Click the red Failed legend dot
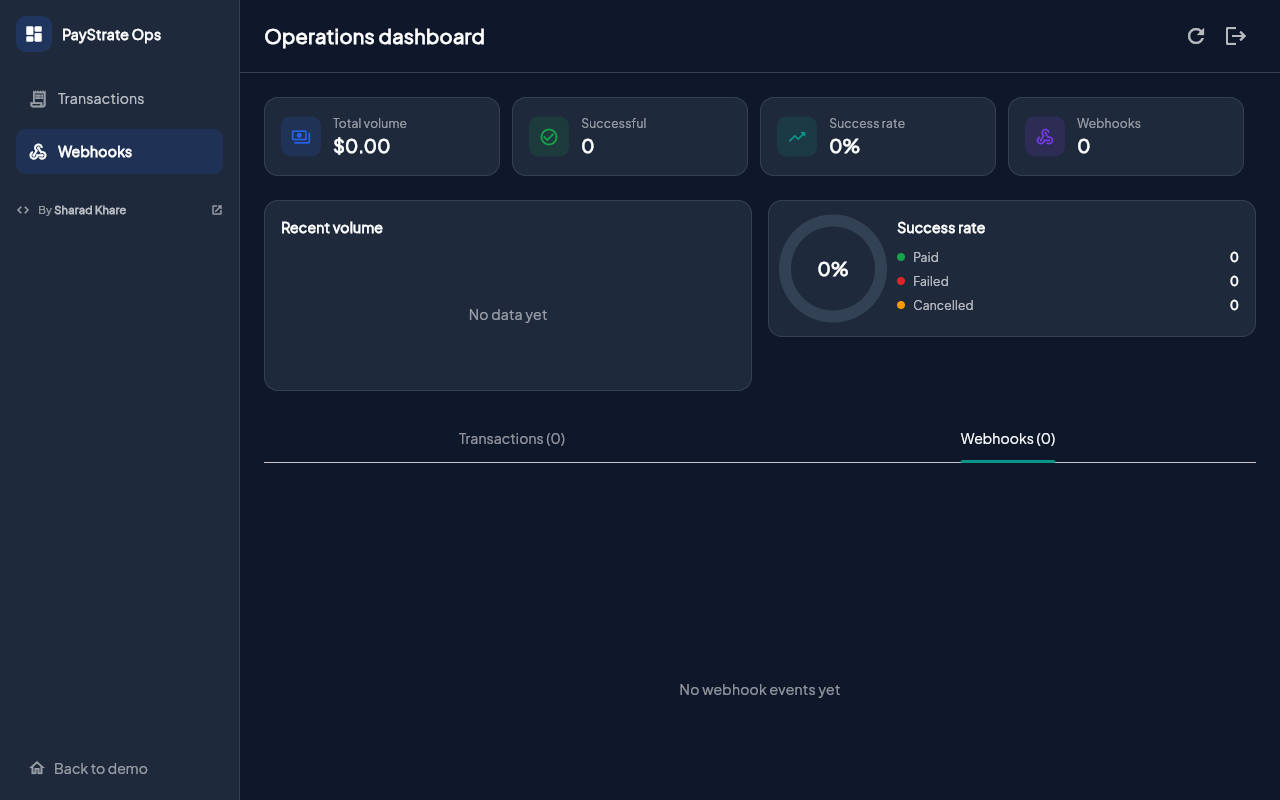This screenshot has width=1280, height=800. pos(901,281)
